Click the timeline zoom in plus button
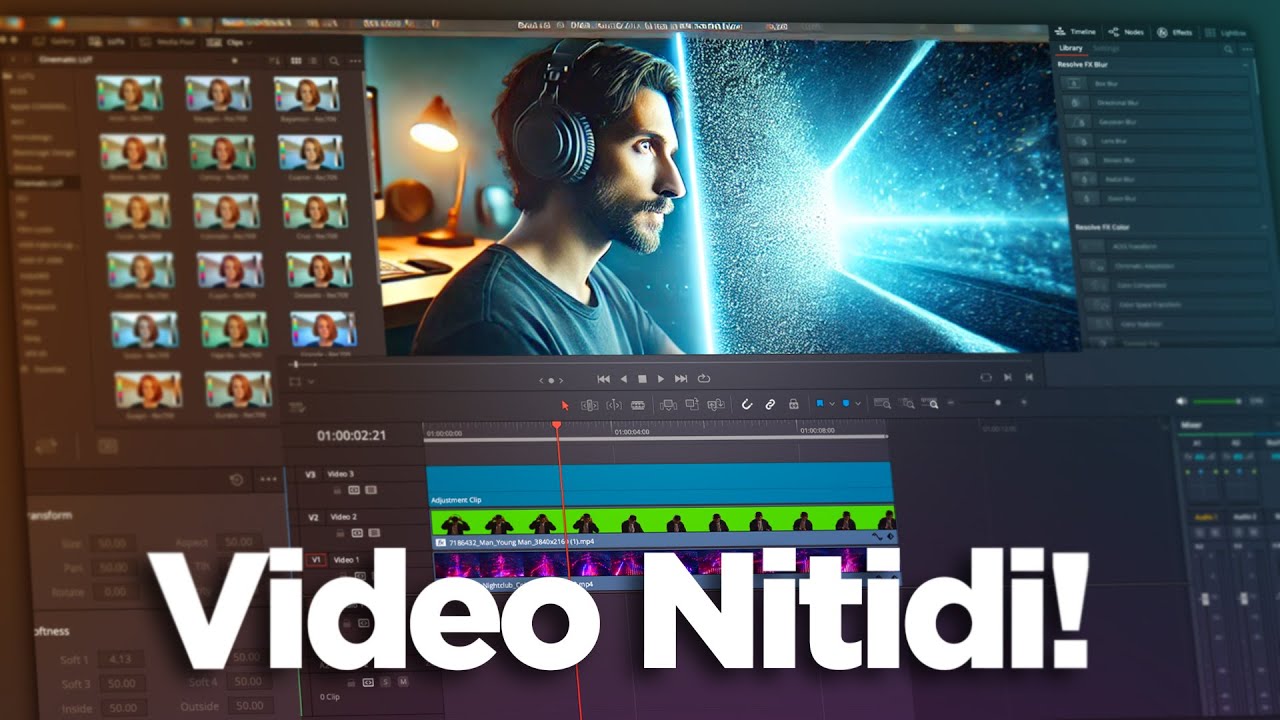 [x=1023, y=403]
